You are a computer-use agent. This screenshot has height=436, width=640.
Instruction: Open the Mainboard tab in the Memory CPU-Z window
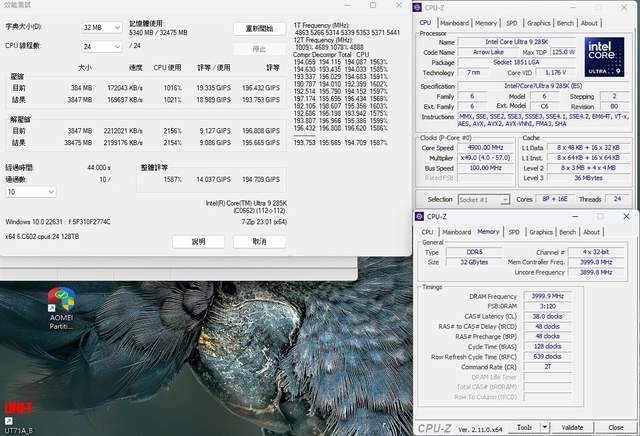[457, 232]
